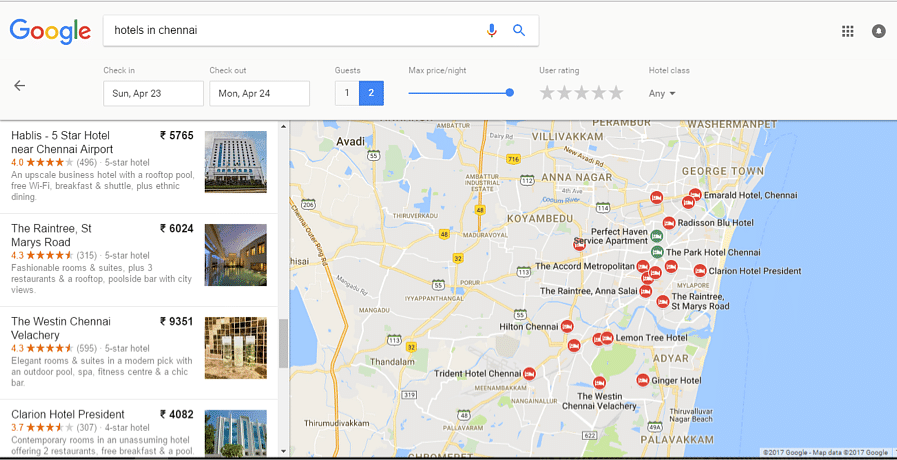
Task: Select the Hilton Chennai map pin
Action: [x=567, y=326]
